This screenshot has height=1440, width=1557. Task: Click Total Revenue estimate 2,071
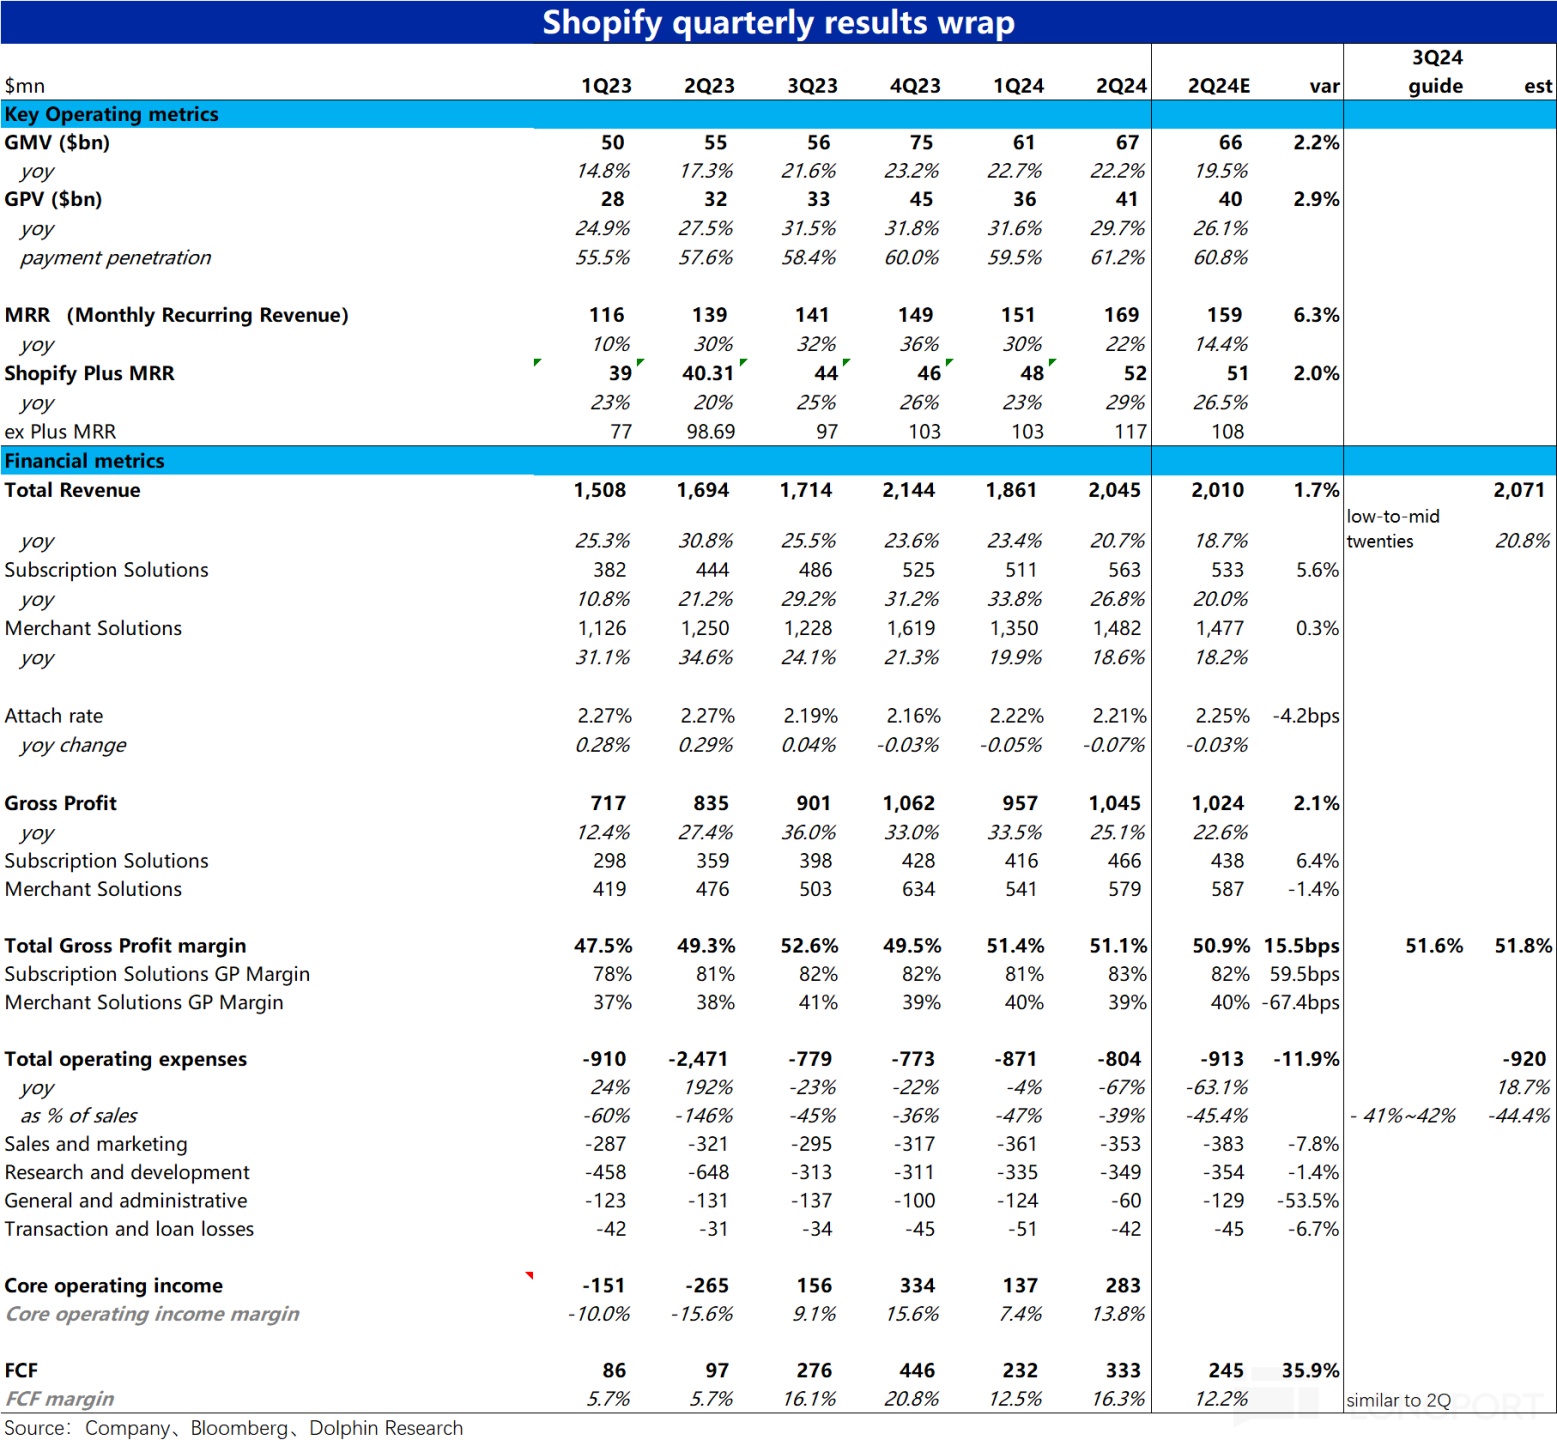click(x=1519, y=490)
